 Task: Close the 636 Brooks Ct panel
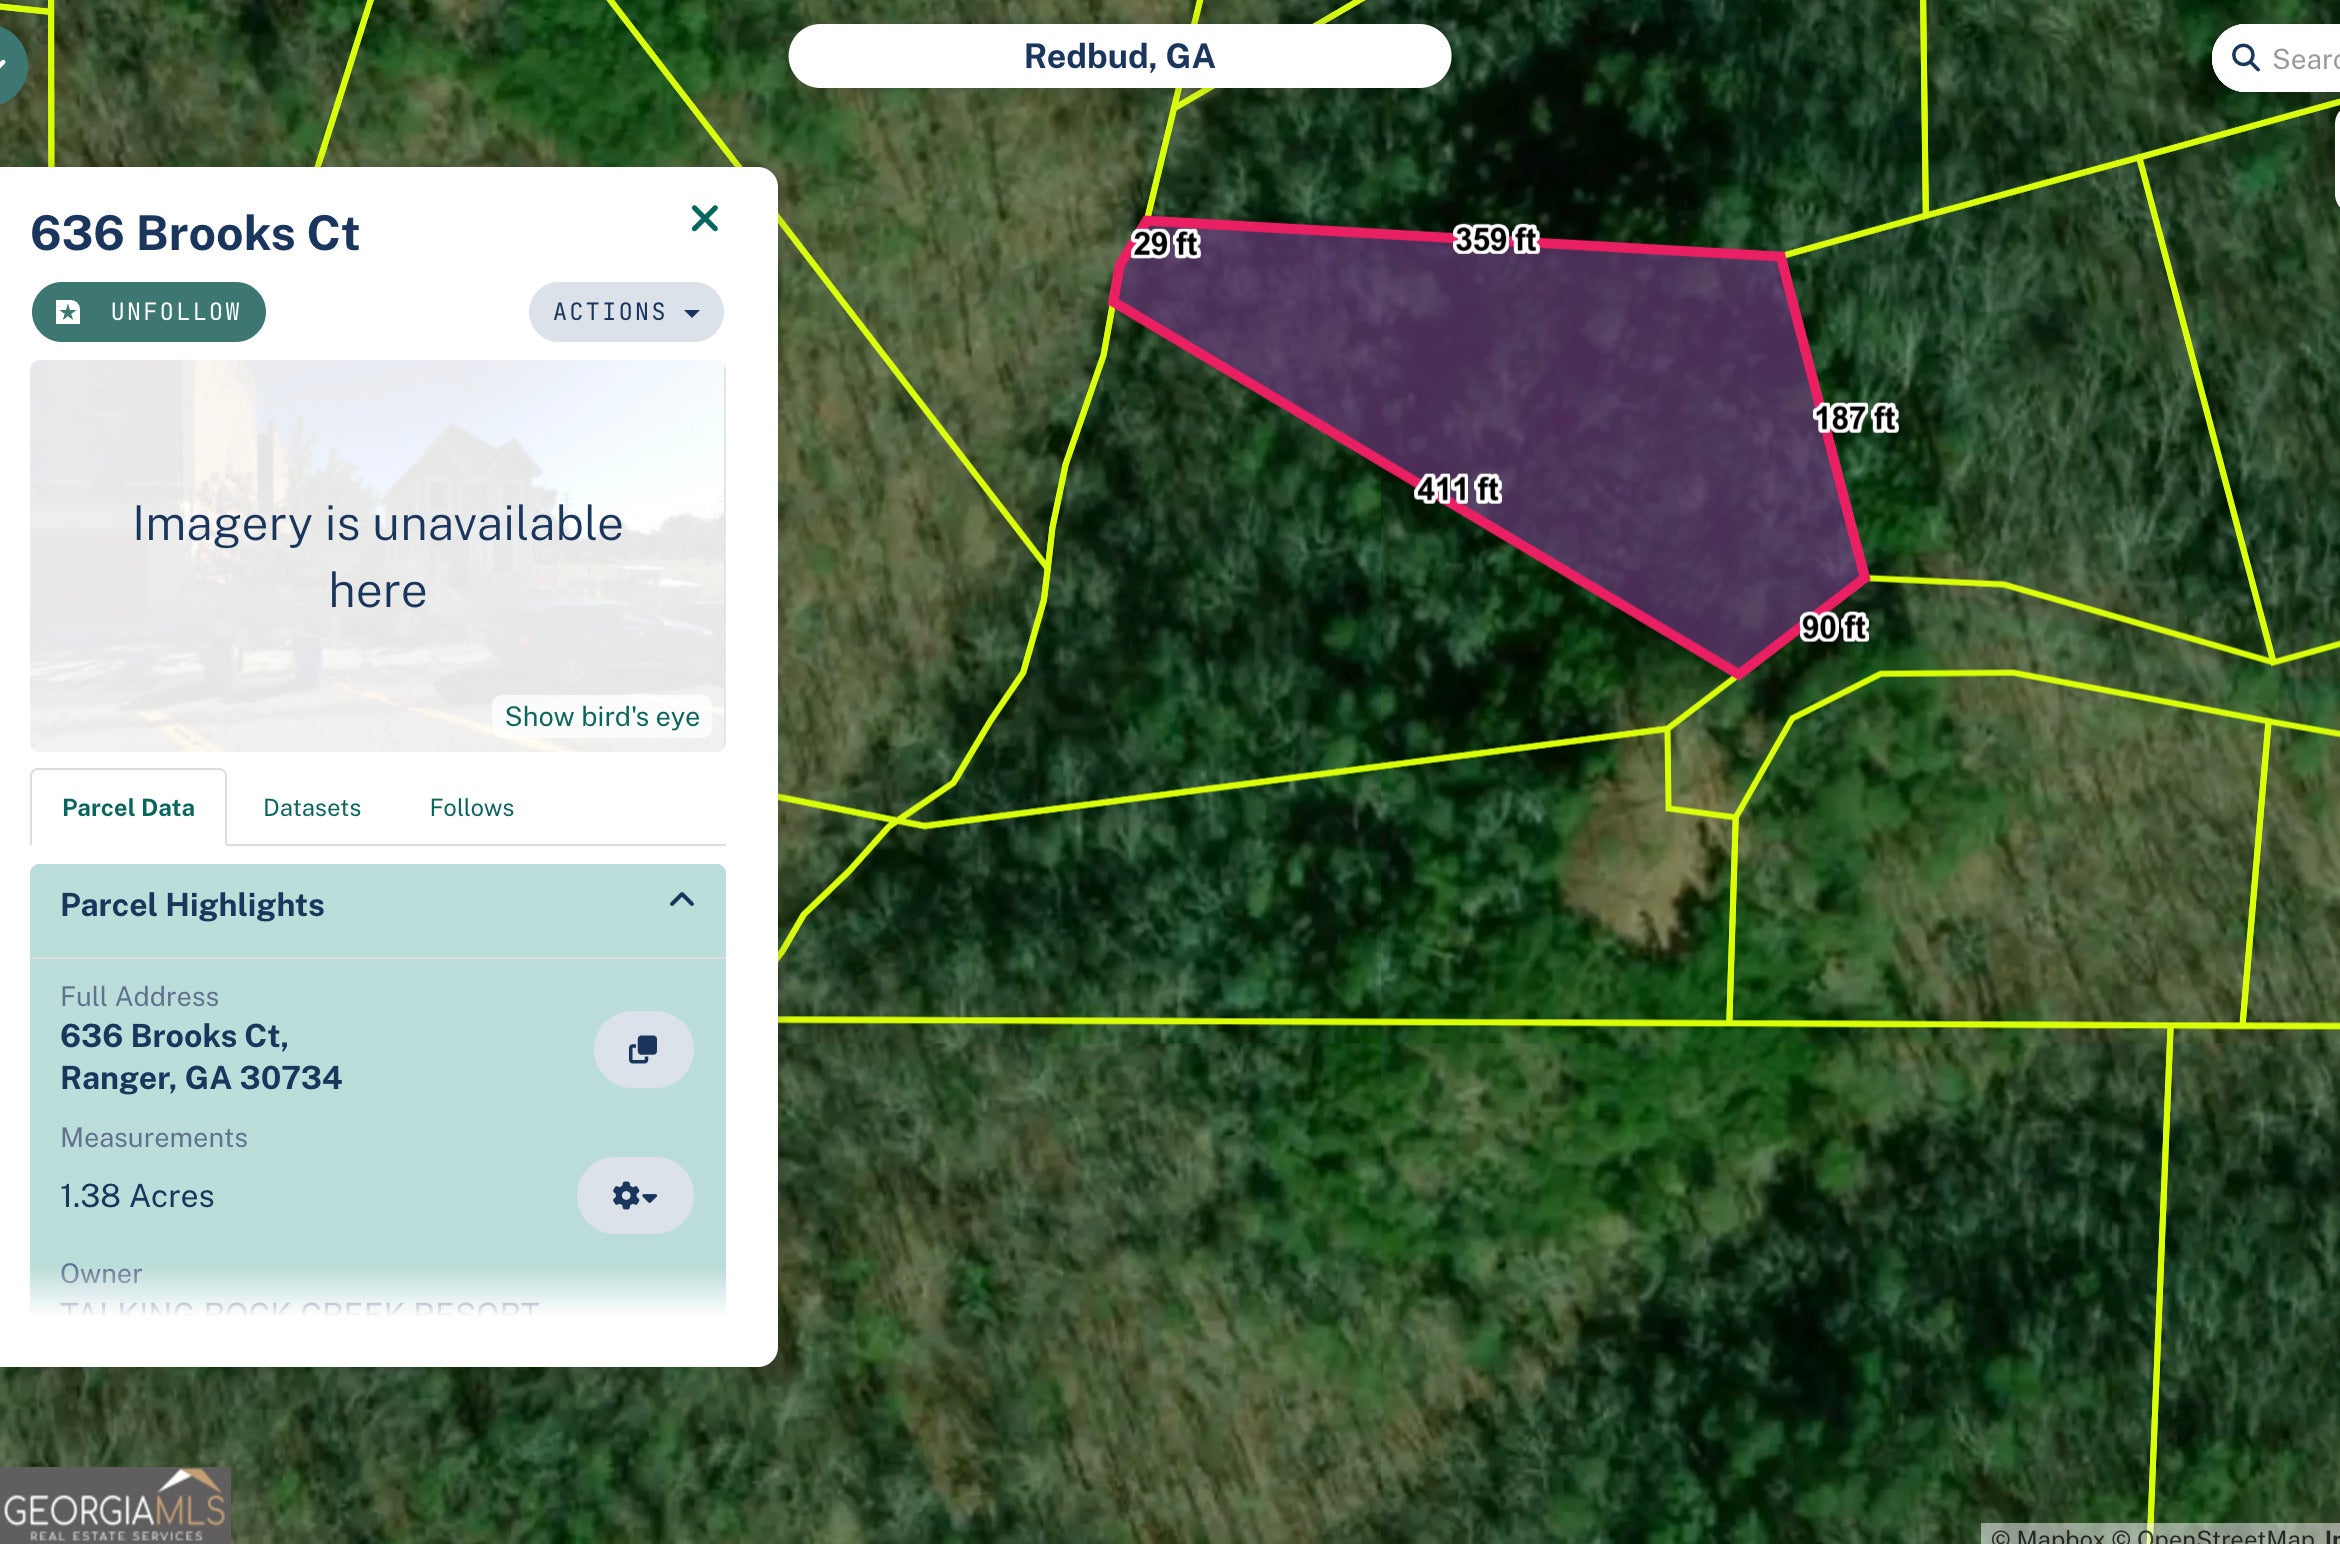click(704, 218)
